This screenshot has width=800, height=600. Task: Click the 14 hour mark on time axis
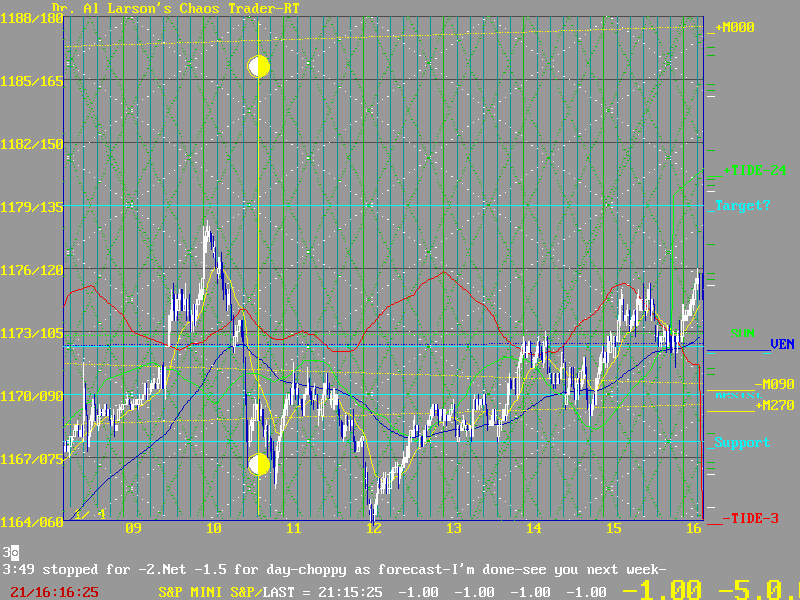(533, 528)
